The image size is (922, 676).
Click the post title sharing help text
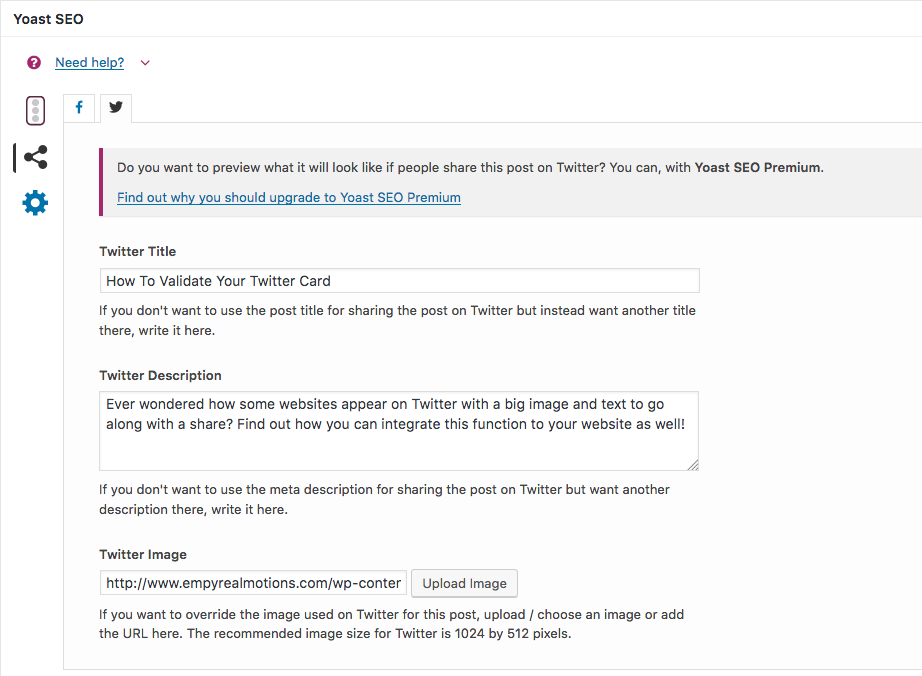[x=397, y=320]
